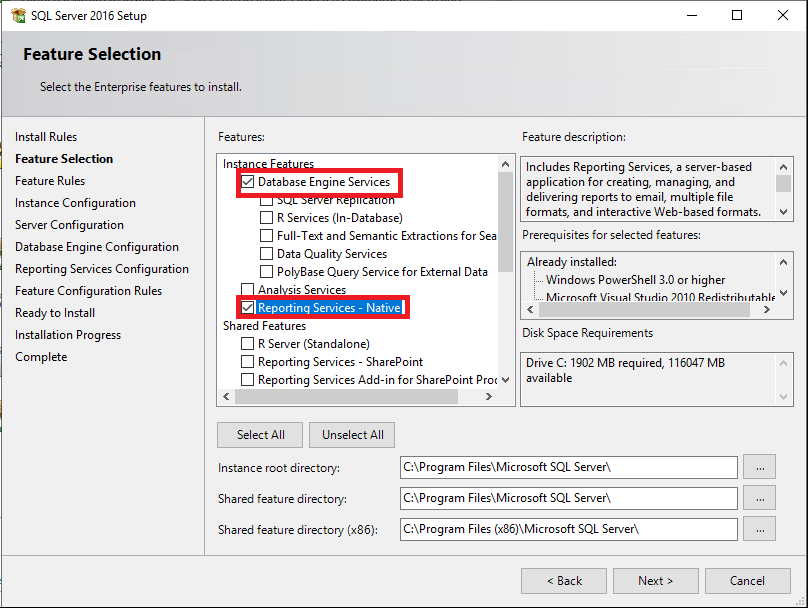Screen dimensions: 808x608
Task: Focus the Shared feature directory (x86) field
Action: [x=568, y=529]
